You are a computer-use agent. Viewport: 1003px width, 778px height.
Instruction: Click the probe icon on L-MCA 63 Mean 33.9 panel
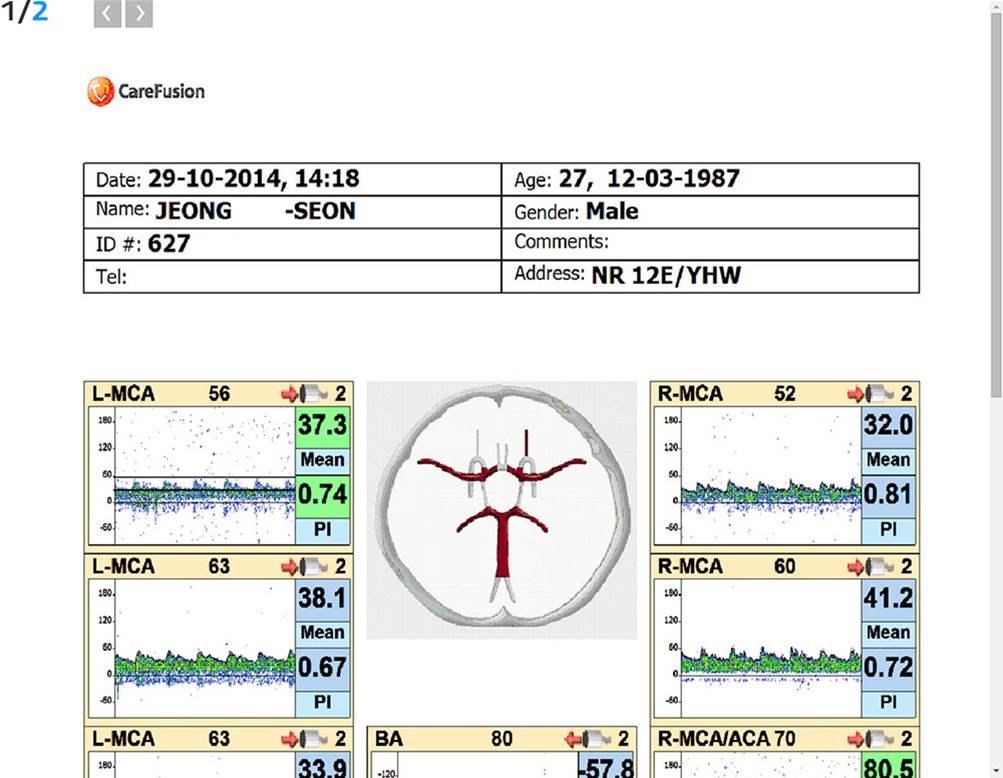(305, 739)
